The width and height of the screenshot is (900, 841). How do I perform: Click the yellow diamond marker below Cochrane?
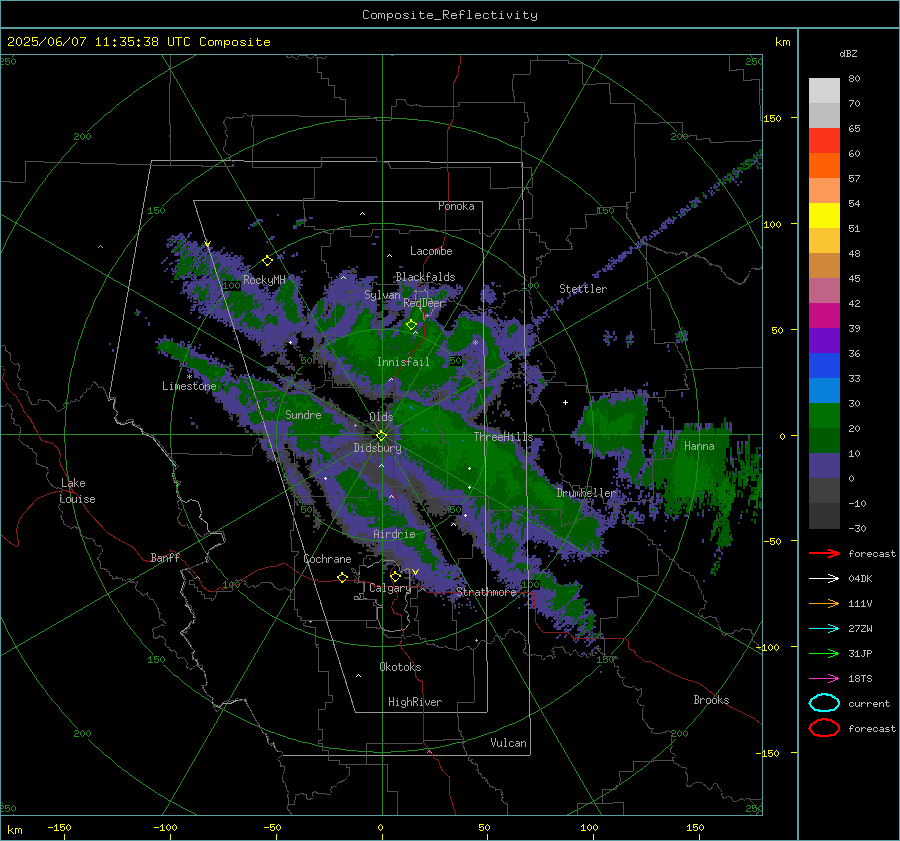(x=342, y=577)
